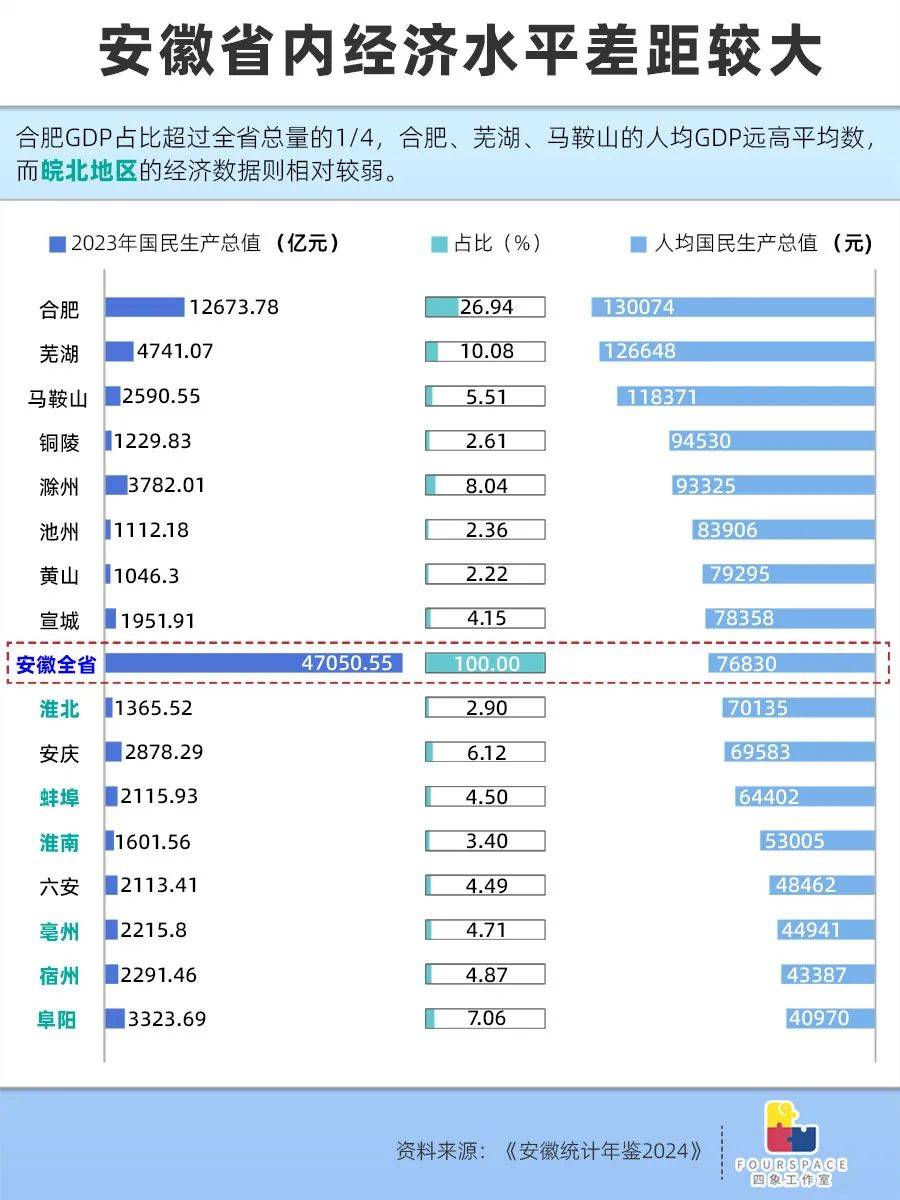
Task: Click the FOURSPACE puzzle logo icon
Action: click(x=791, y=1127)
